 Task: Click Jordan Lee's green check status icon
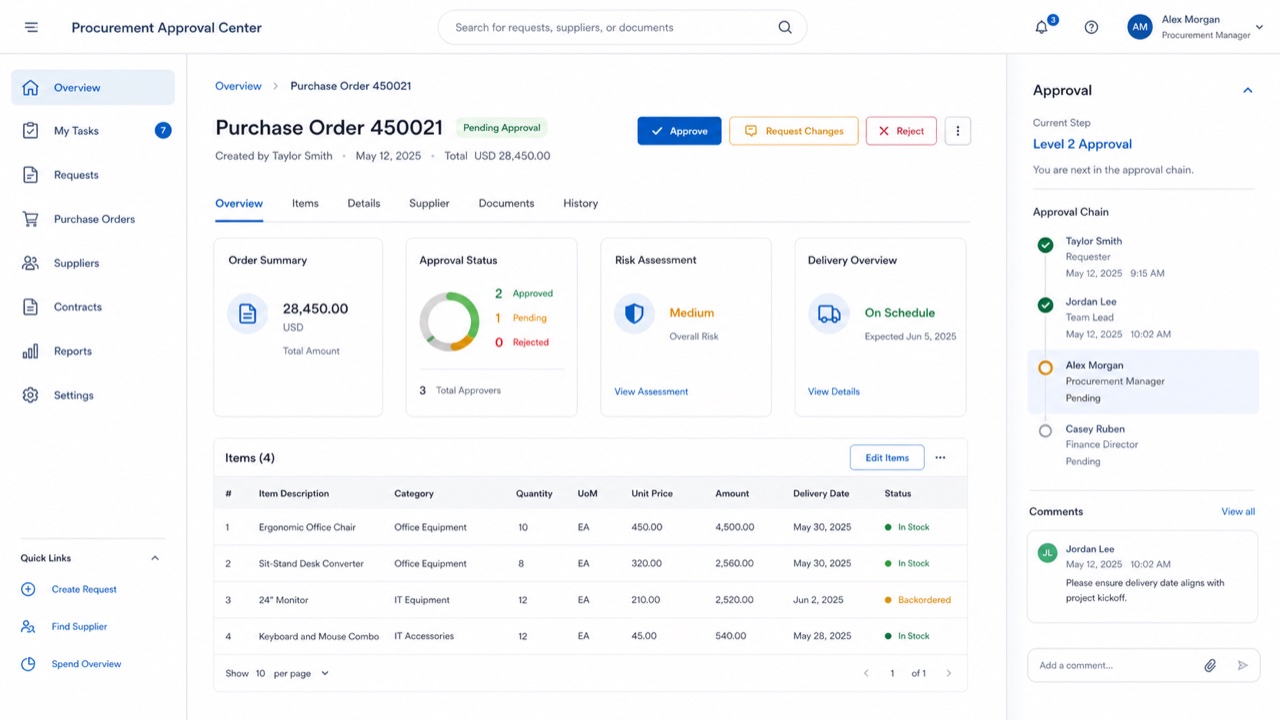click(1045, 305)
